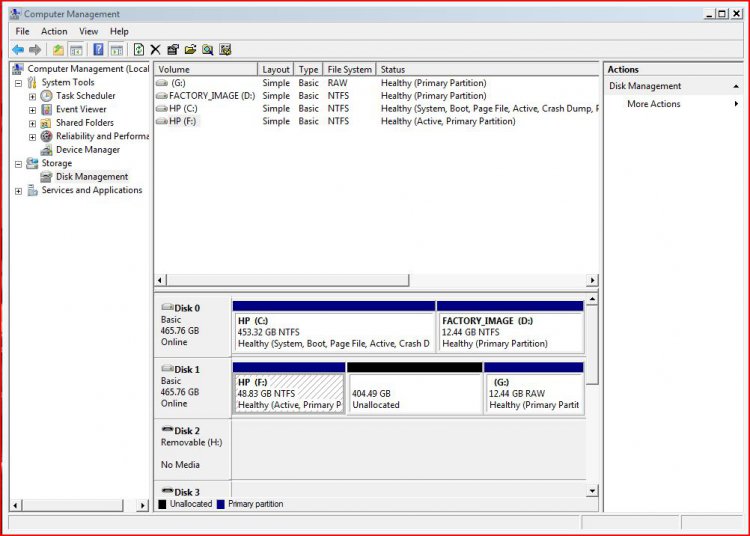Click the Open folder toolbar icon
750x536 pixels.
pyautogui.click(x=190, y=50)
